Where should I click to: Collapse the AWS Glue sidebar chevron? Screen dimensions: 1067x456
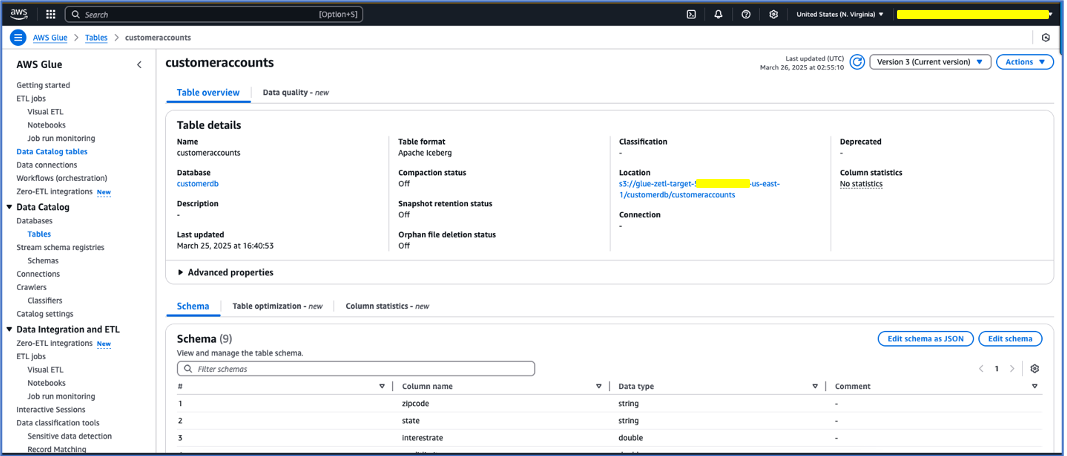(139, 65)
